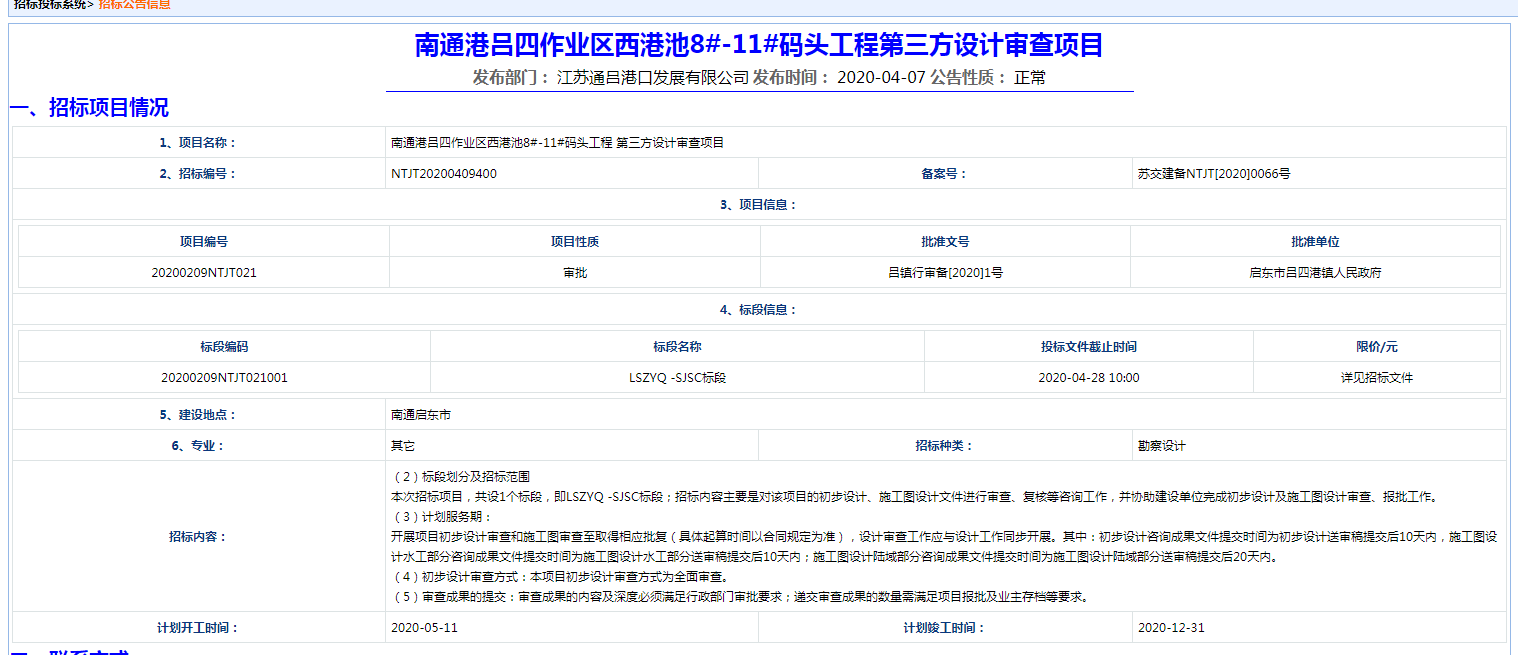1518x655 pixels.
Task: Click the 招标公告信息 breadcrumb link
Action: pos(134,4)
